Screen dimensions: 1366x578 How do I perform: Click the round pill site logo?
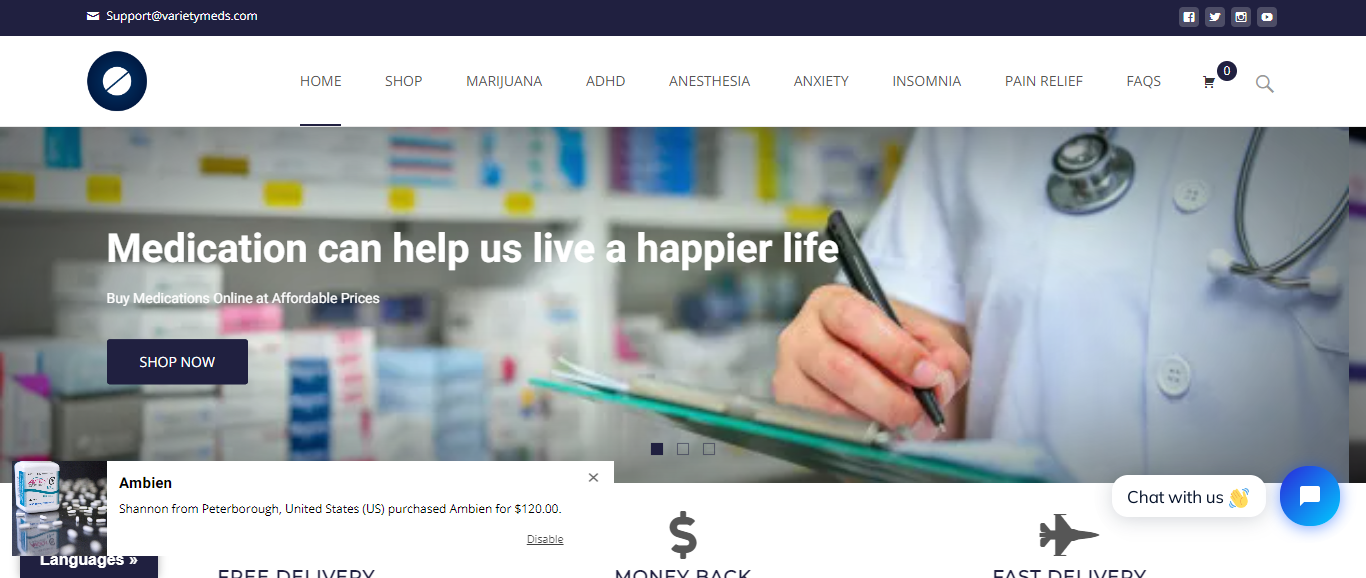point(117,81)
